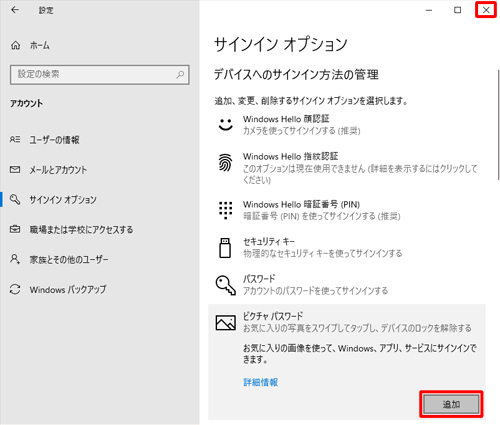The width and height of the screenshot is (500, 425).
Task: Click the fingerprint icon
Action: click(x=226, y=163)
